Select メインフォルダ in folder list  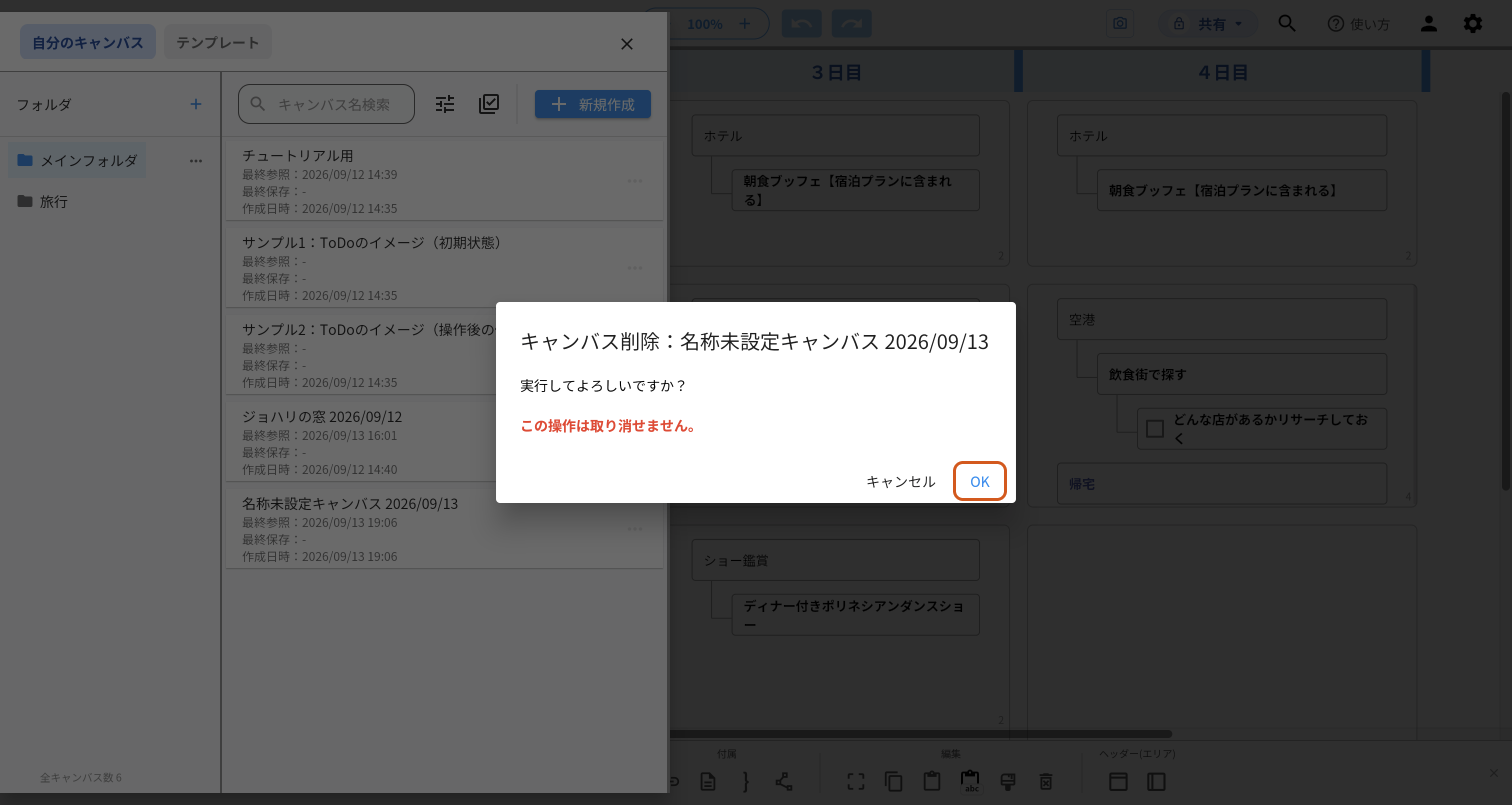point(78,160)
